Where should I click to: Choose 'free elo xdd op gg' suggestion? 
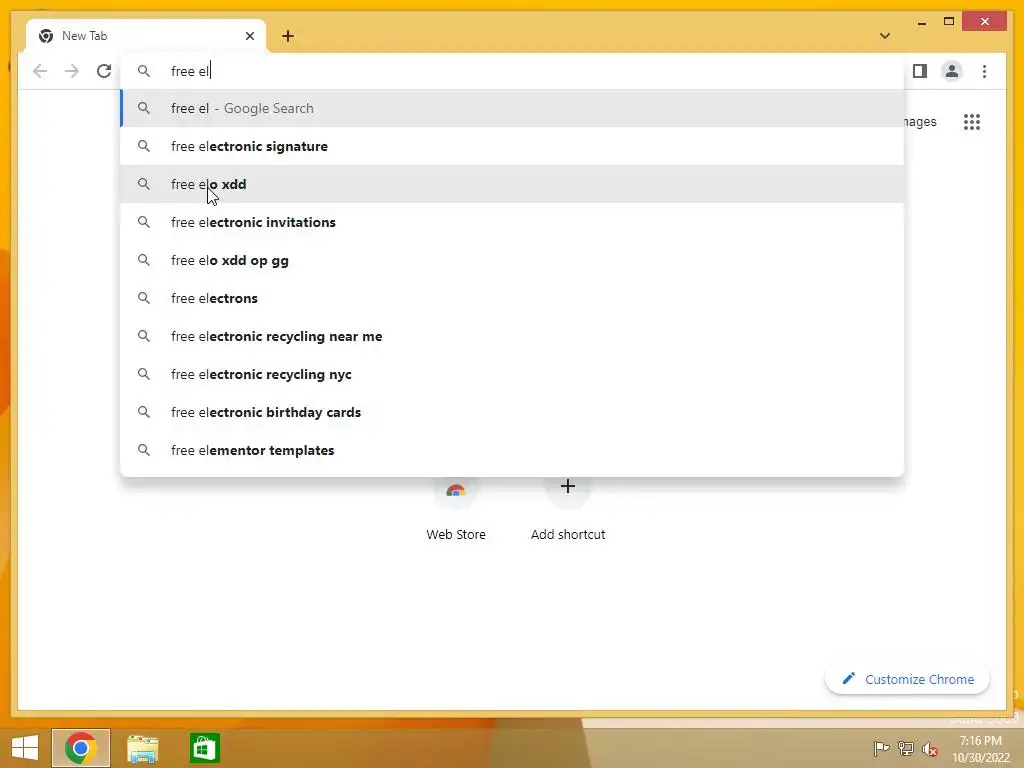[x=513, y=260]
